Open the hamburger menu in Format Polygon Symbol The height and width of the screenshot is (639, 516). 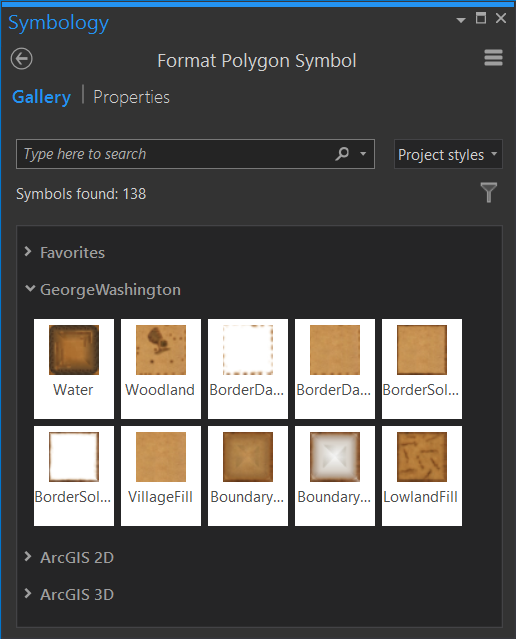click(x=493, y=58)
